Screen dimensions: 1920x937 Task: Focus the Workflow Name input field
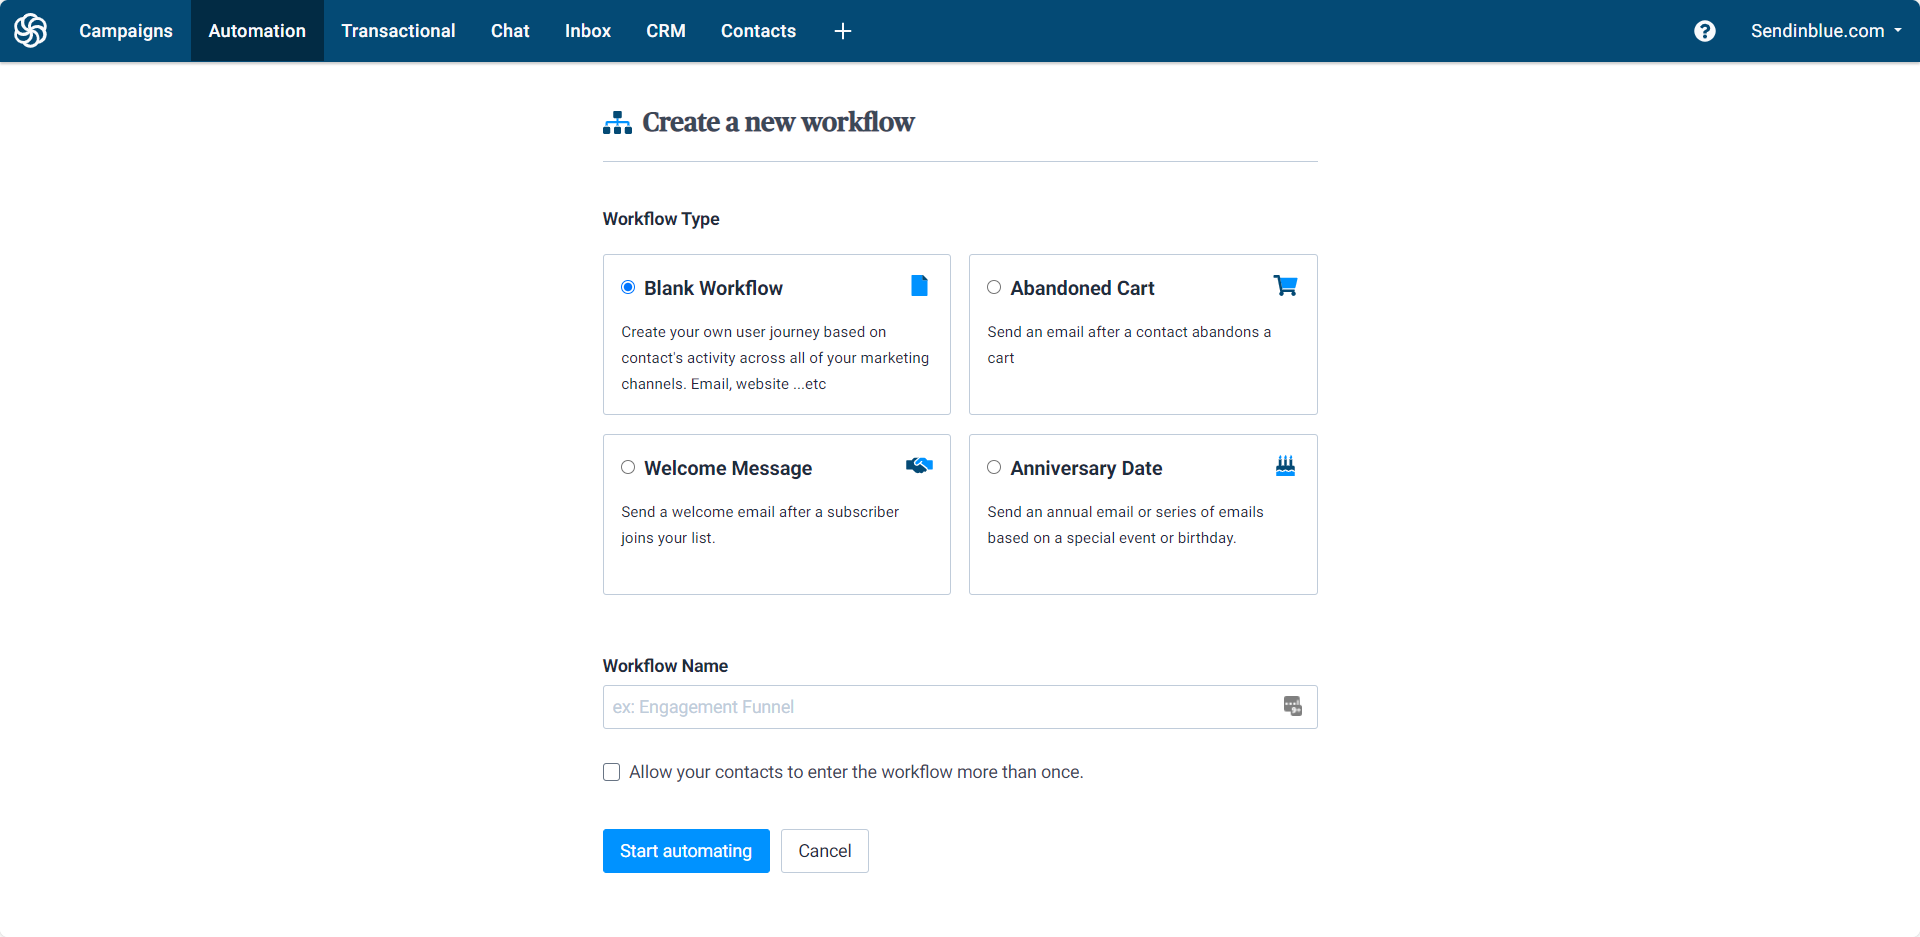click(x=940, y=707)
